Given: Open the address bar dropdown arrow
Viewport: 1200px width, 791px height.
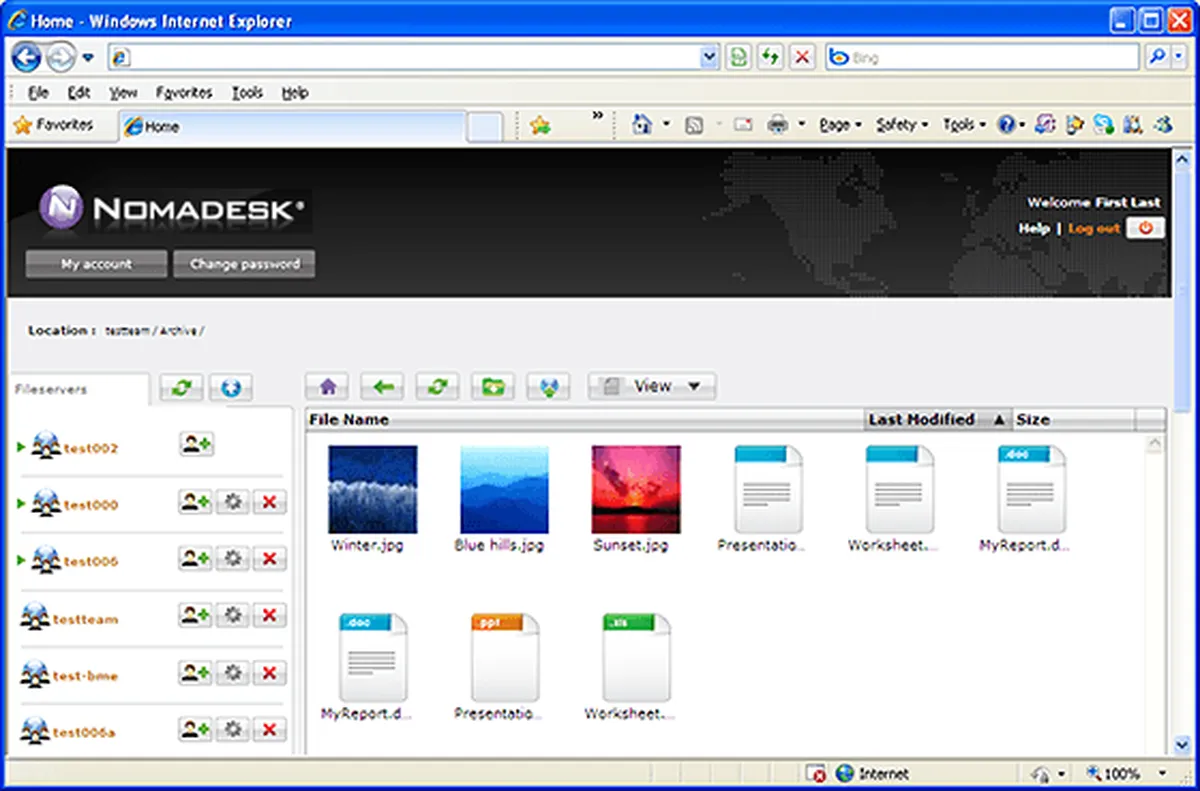Looking at the screenshot, I should 709,57.
